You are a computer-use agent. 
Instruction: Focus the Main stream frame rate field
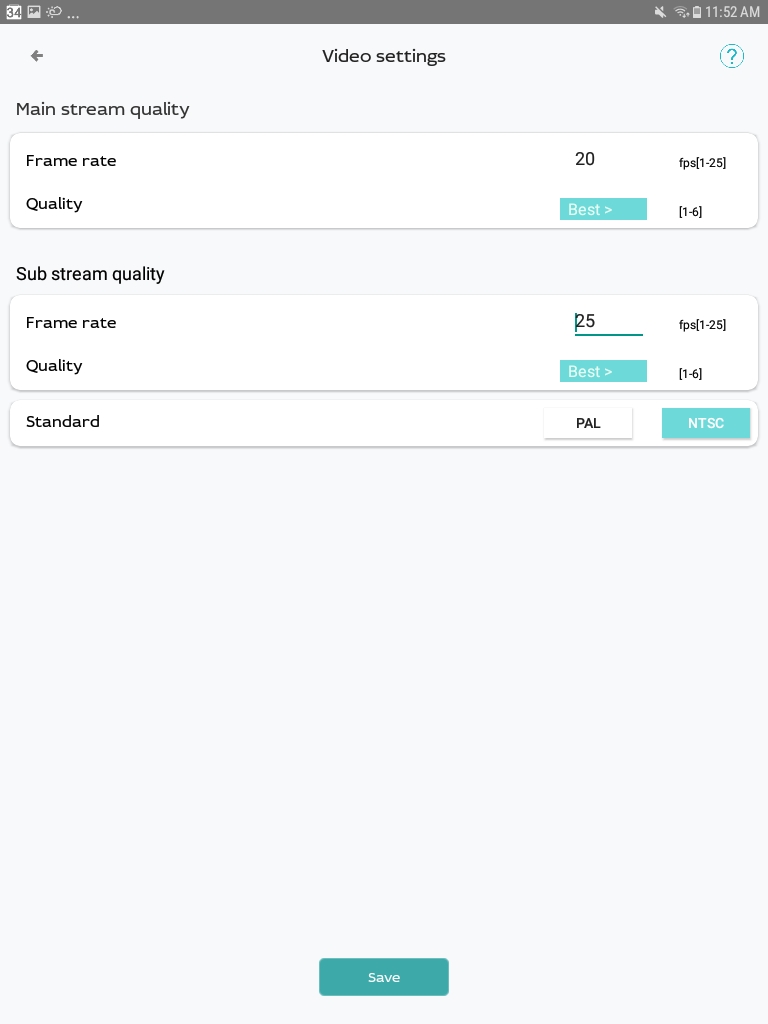pyautogui.click(x=608, y=159)
